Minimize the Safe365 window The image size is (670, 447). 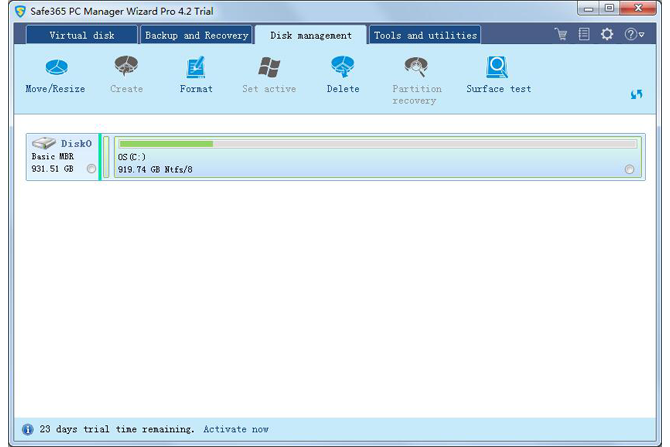pos(588,9)
